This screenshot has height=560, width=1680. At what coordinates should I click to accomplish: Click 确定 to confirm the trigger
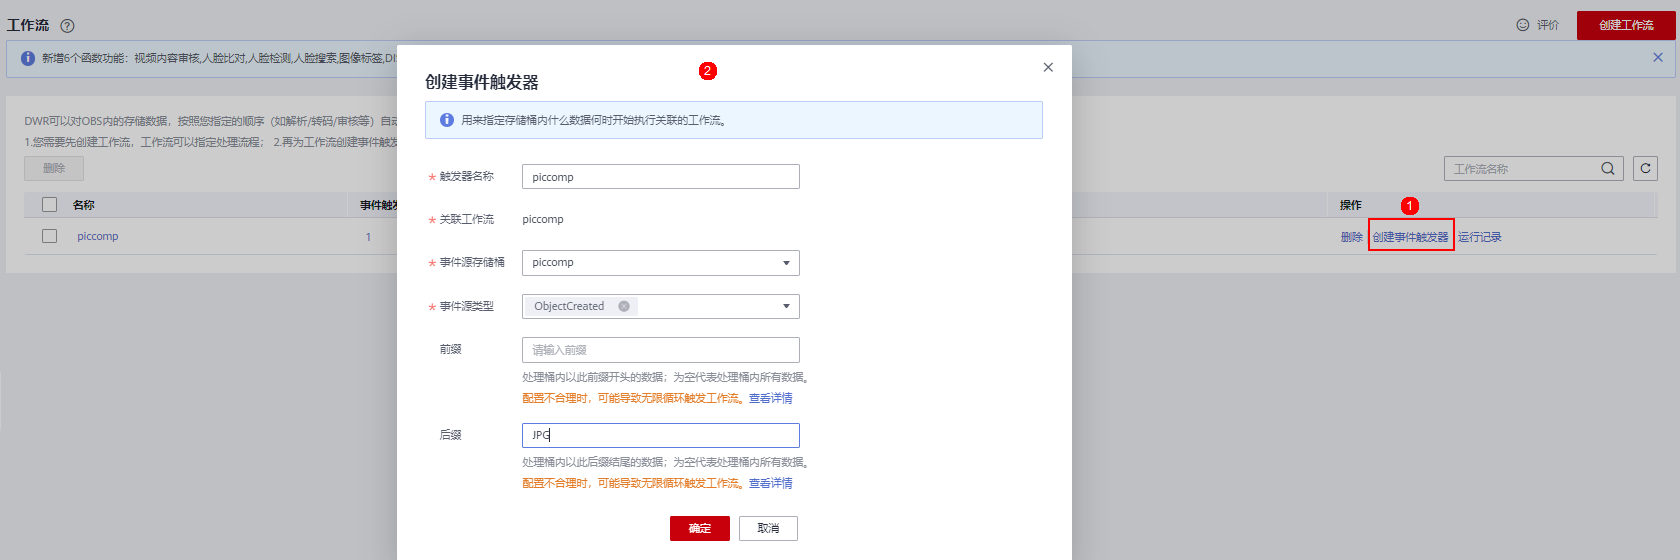700,528
